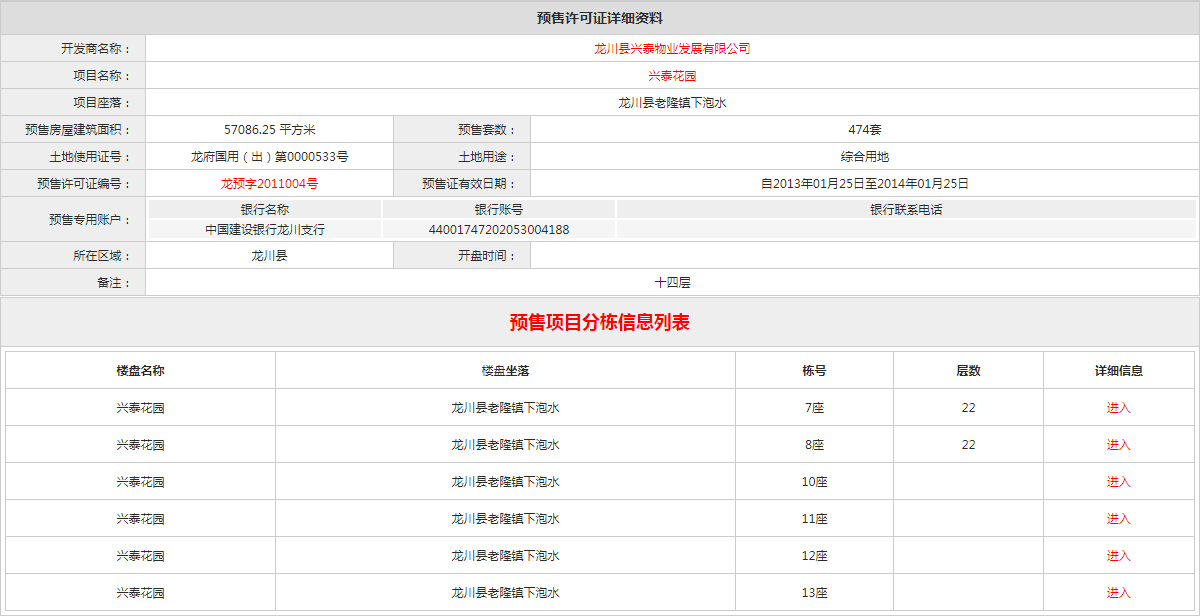Select the 栋号 column header

point(814,370)
